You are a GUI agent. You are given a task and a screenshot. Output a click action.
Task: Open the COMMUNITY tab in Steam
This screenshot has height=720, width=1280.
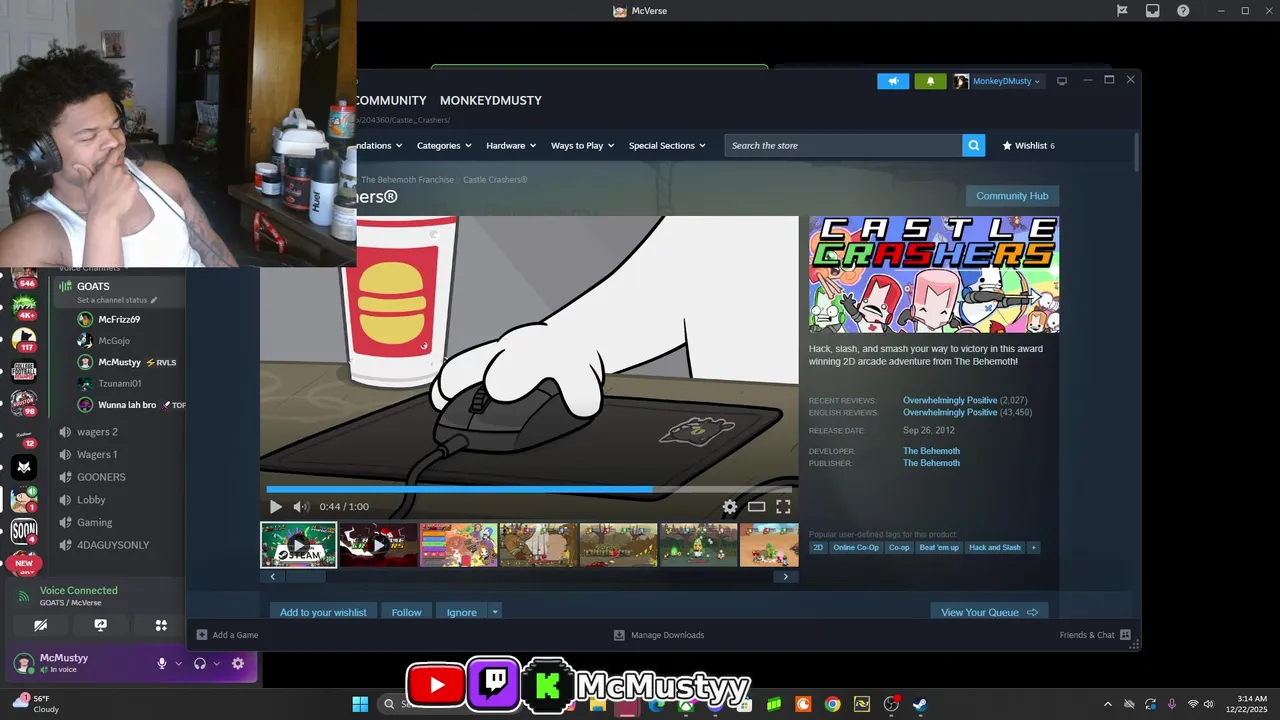click(390, 100)
